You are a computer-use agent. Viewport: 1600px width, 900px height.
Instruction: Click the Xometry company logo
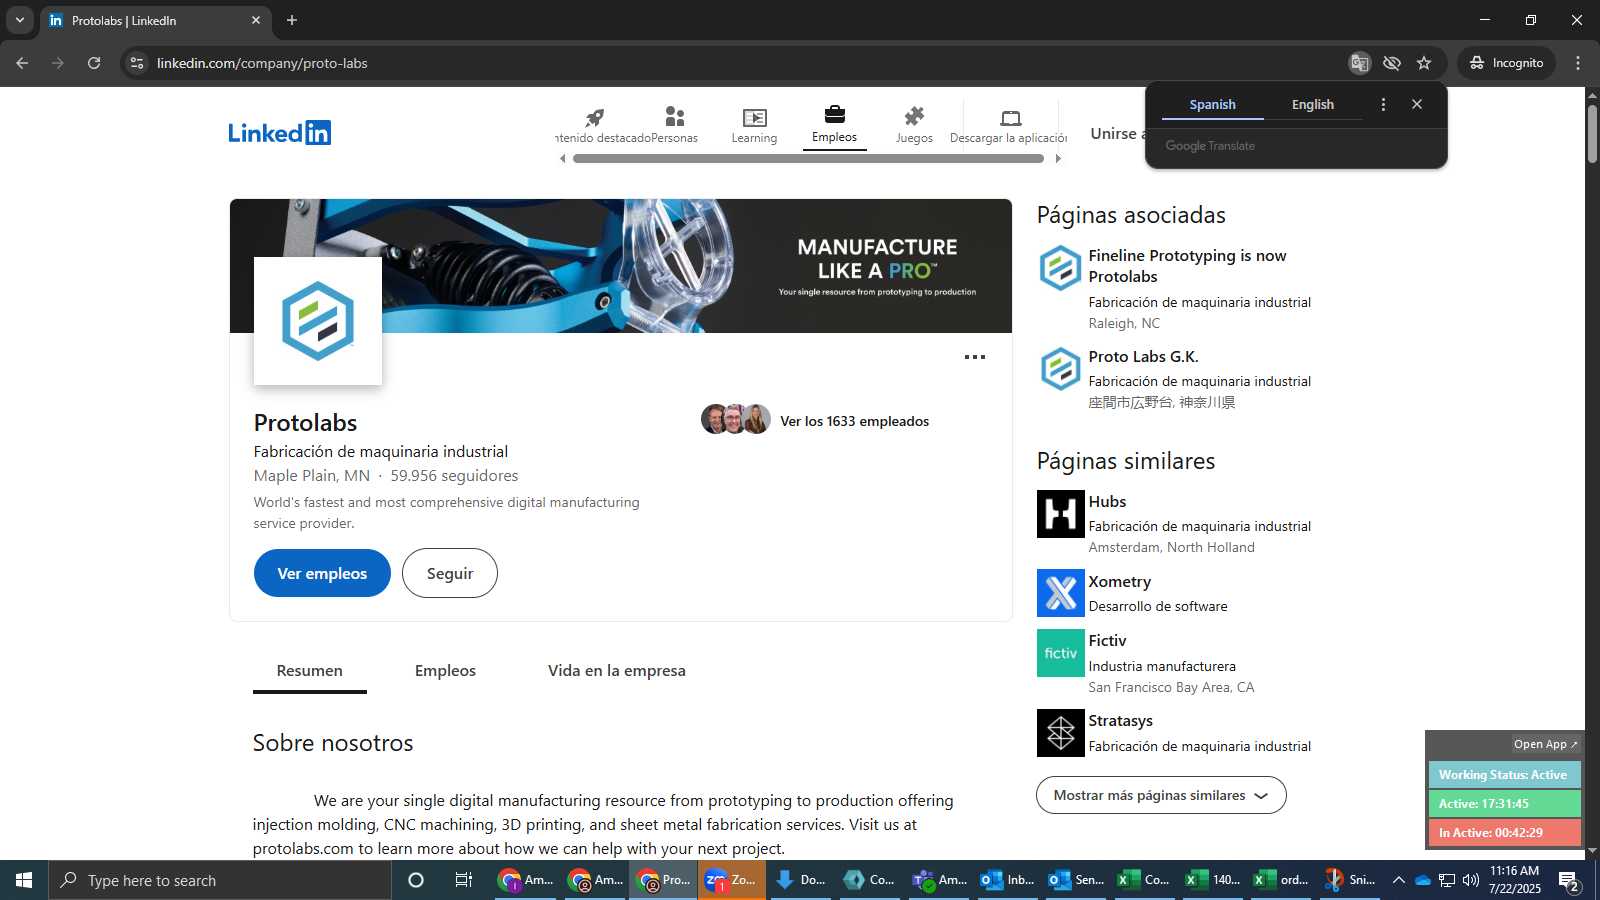point(1060,593)
